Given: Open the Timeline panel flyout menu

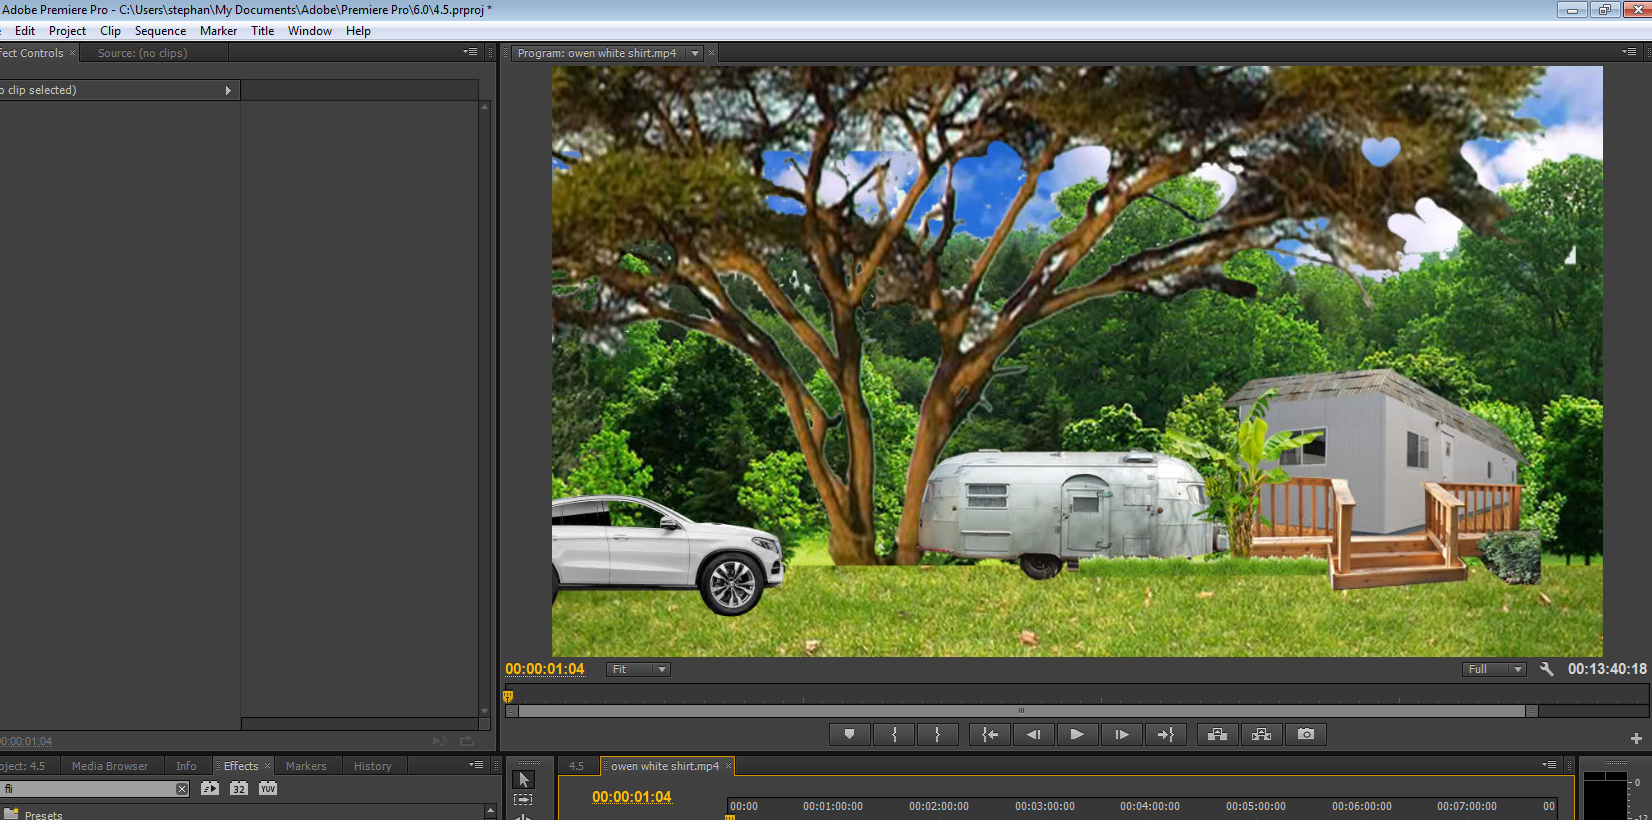Looking at the screenshot, I should point(1549,765).
